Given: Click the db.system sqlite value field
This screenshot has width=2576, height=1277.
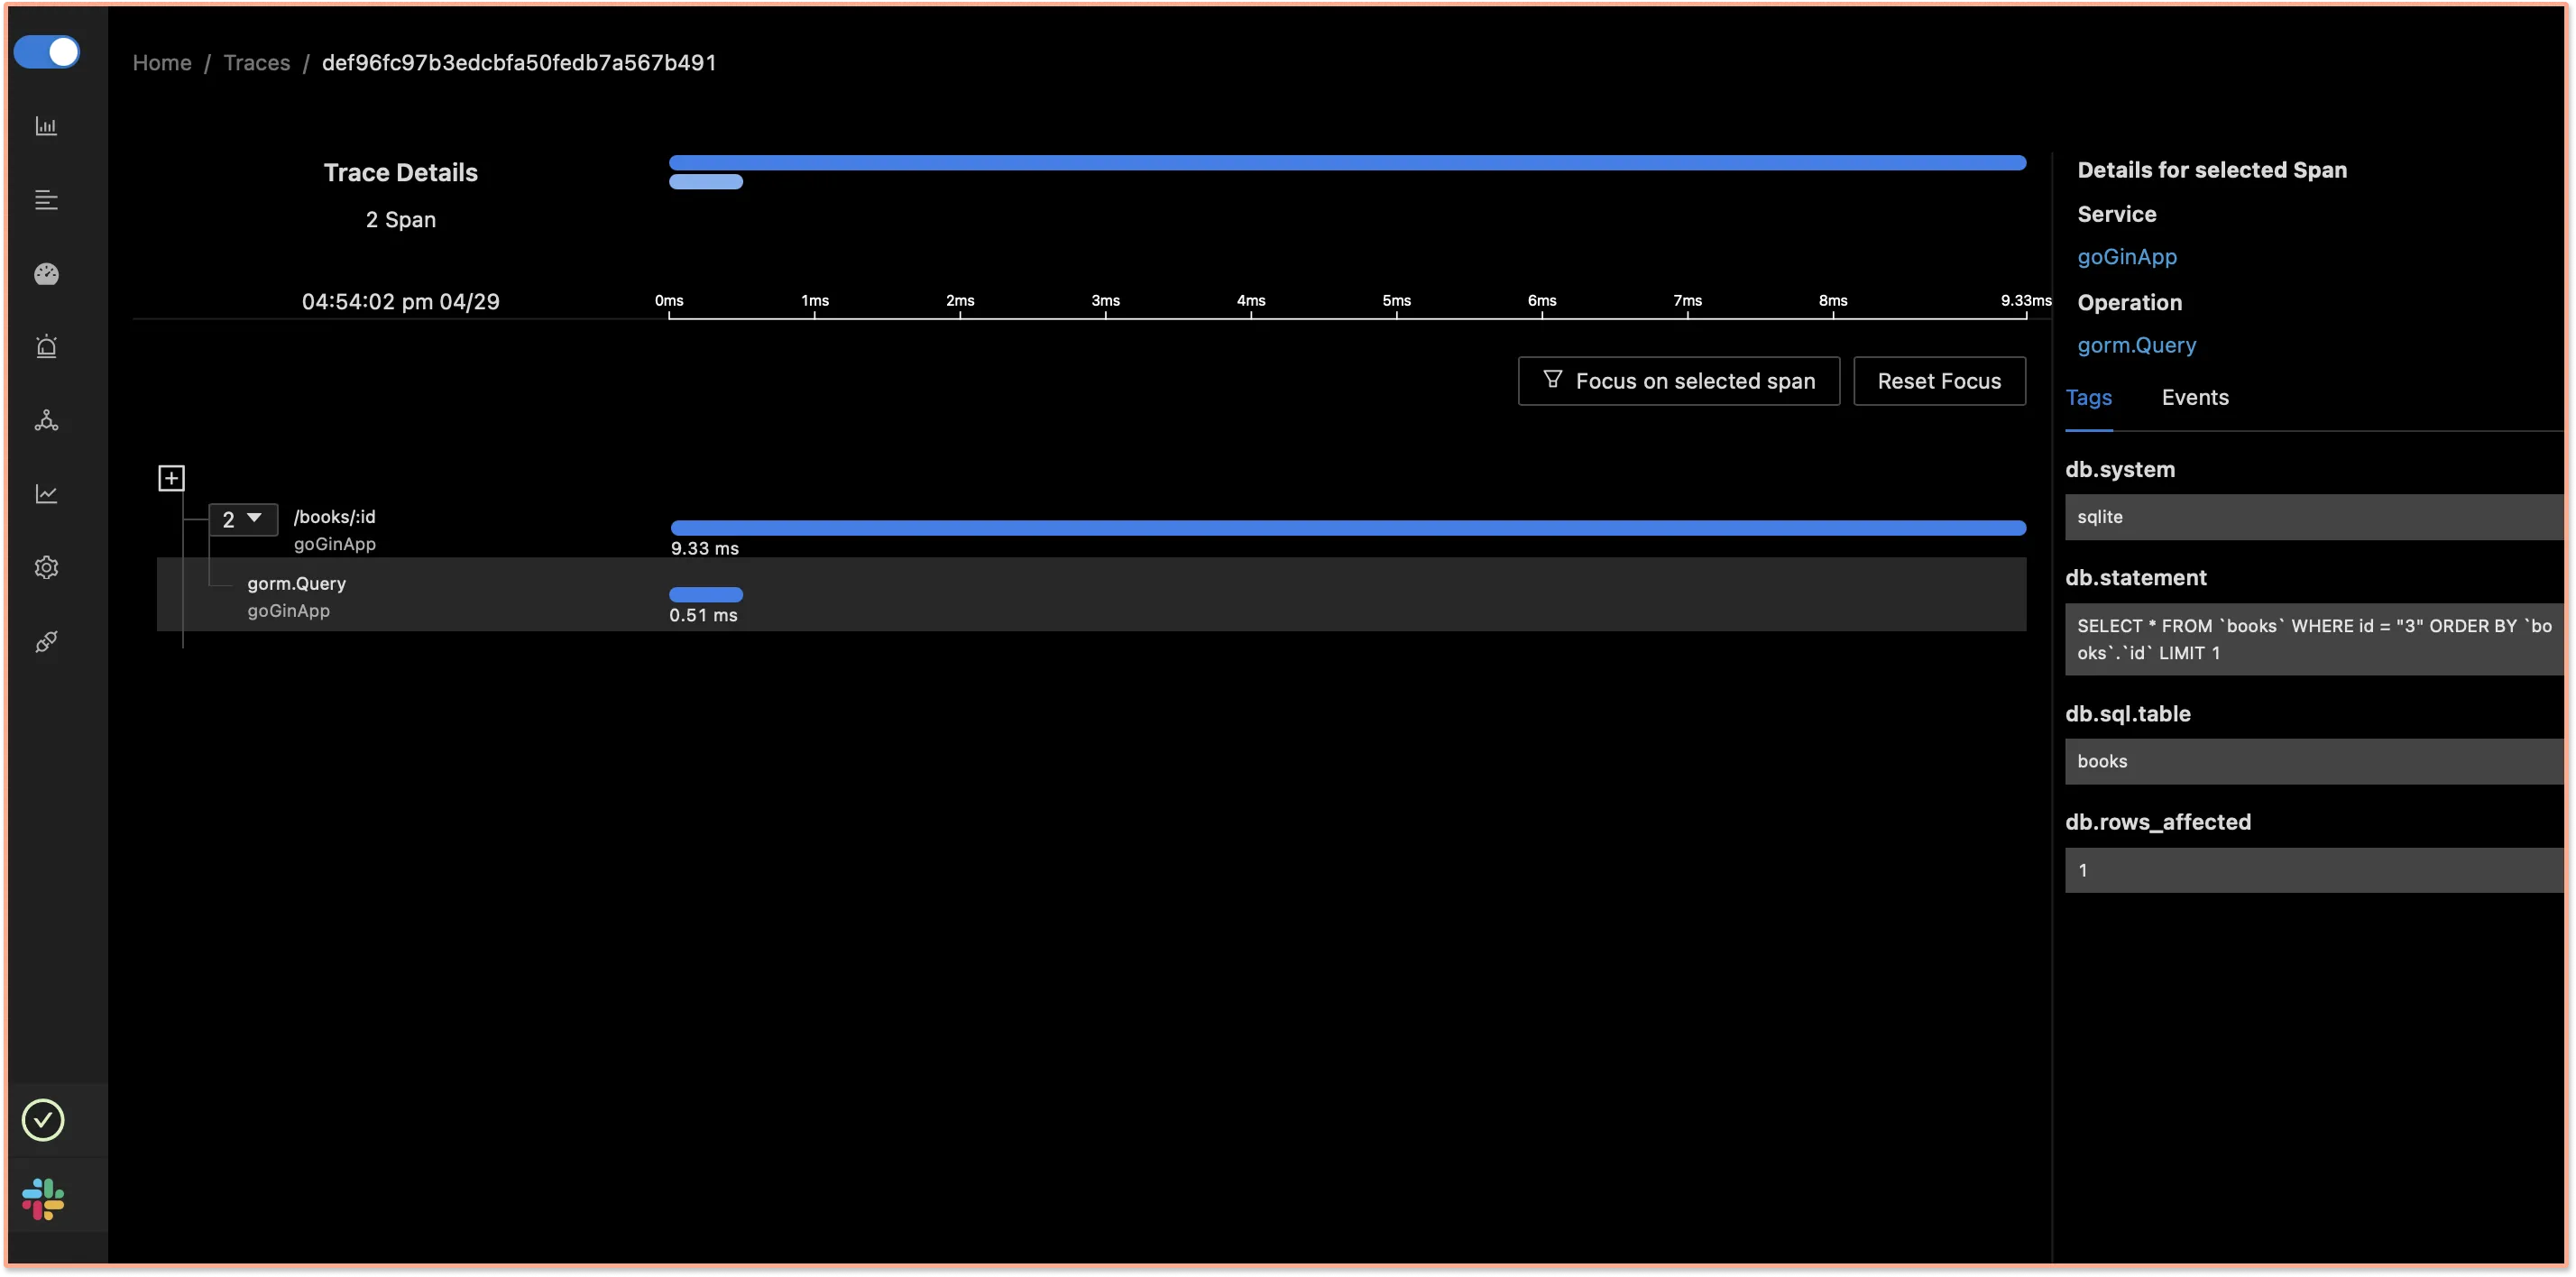Looking at the screenshot, I should click(x=2314, y=516).
